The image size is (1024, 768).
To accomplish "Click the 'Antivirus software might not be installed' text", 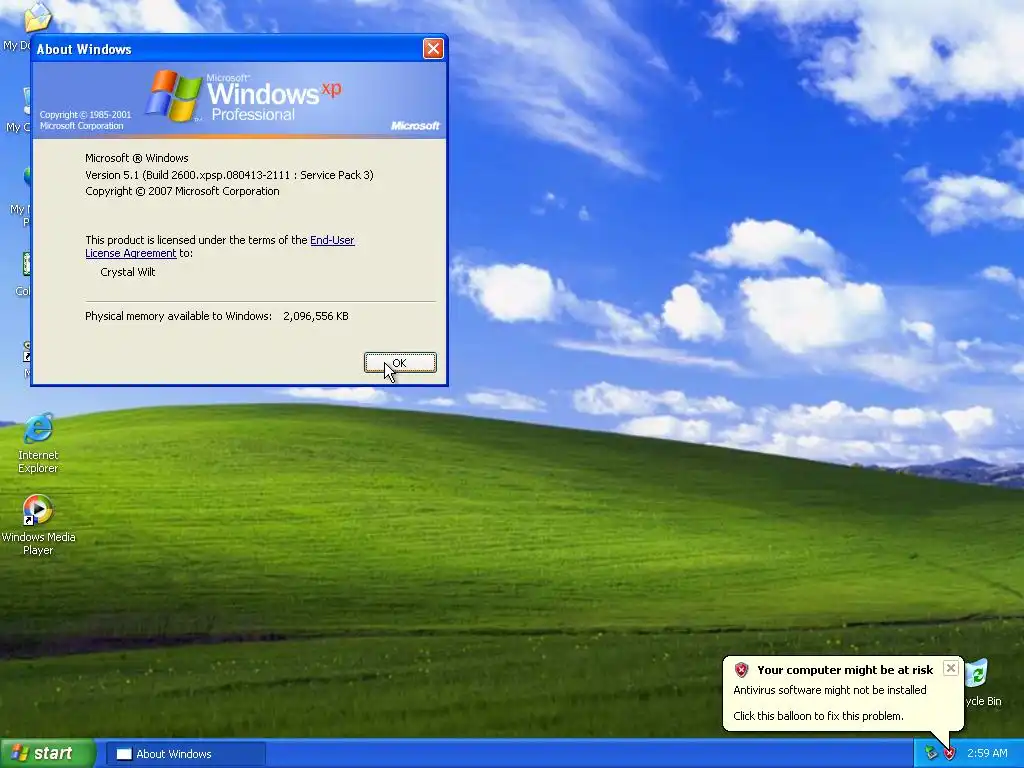I will 830,690.
